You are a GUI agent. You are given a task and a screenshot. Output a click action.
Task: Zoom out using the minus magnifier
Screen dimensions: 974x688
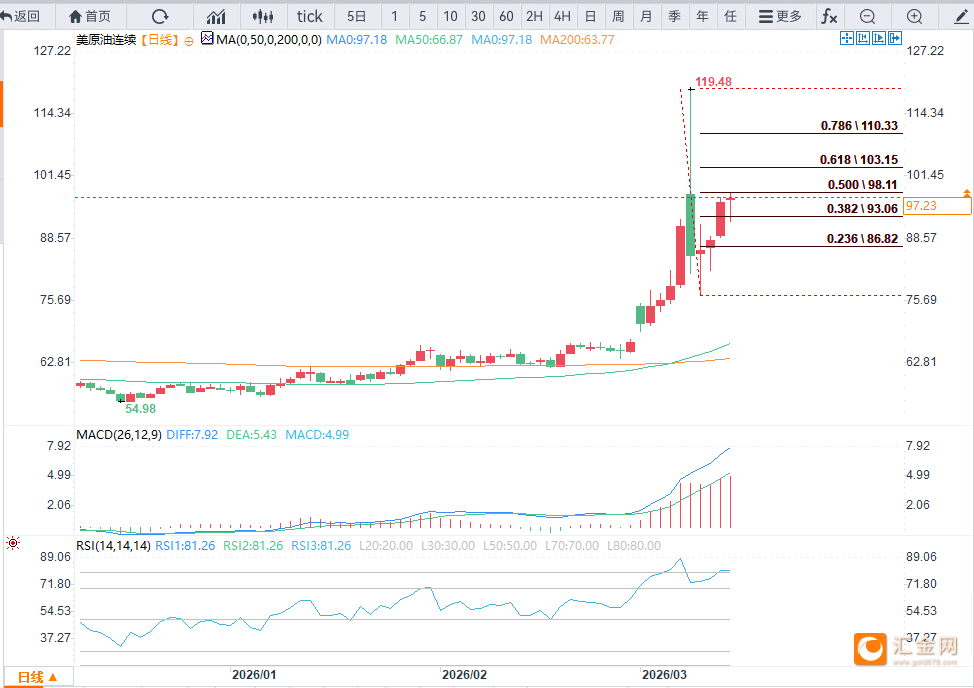tap(868, 16)
